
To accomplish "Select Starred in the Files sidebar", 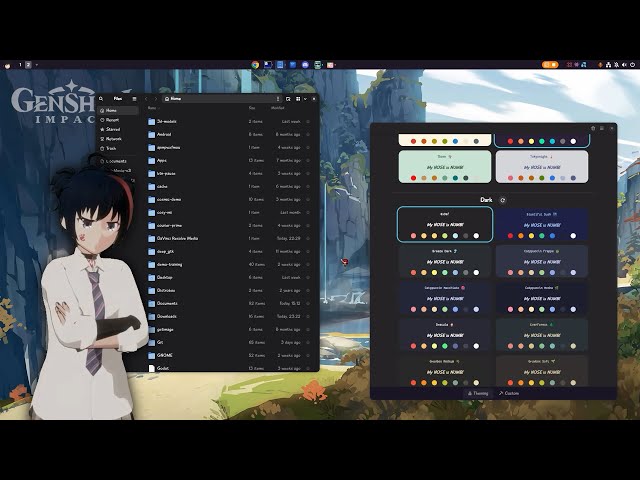I will [118, 129].
